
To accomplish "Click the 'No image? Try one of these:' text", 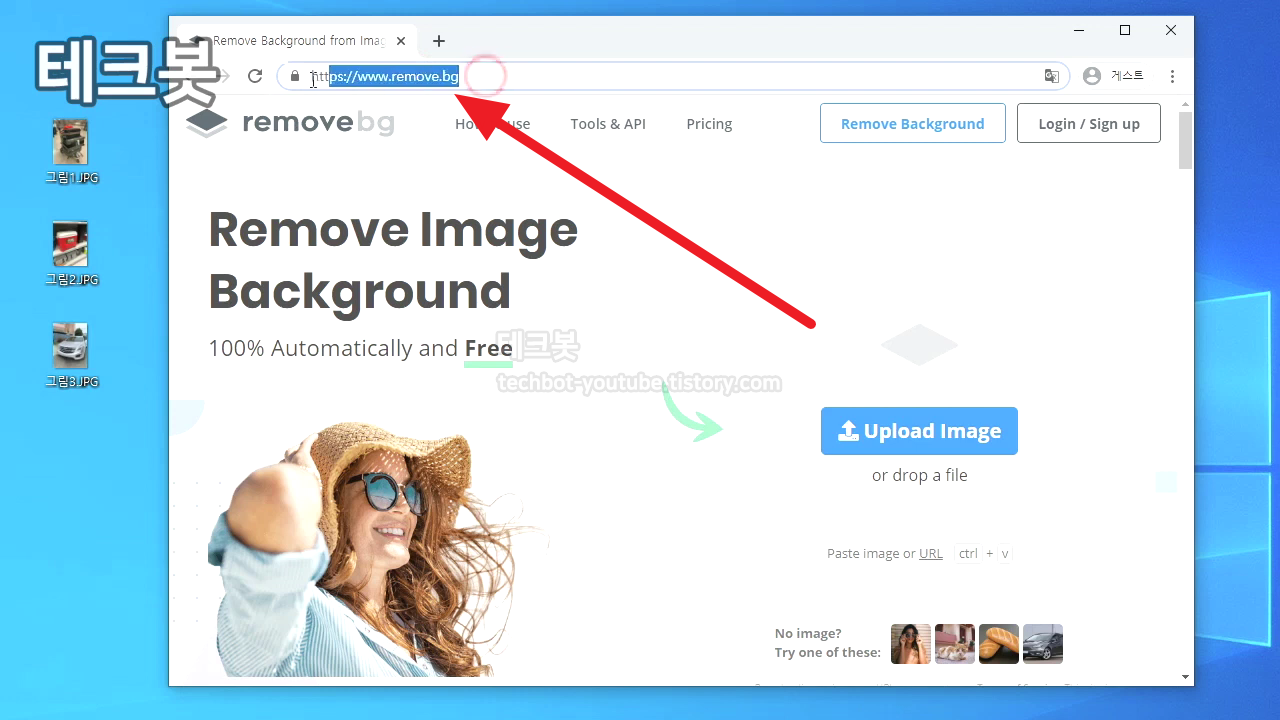I will pos(828,643).
